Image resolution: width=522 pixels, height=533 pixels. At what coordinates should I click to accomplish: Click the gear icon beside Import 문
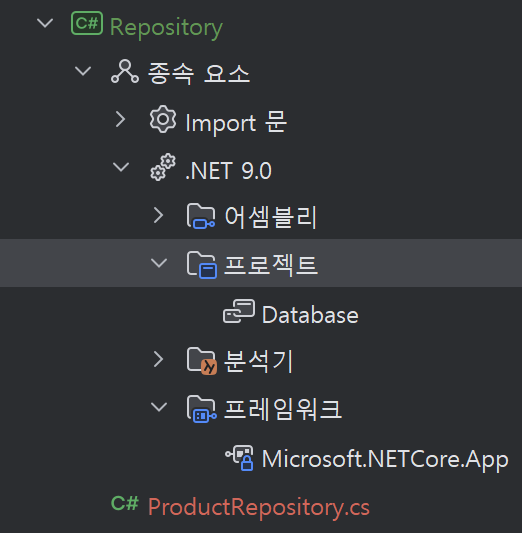[163, 119]
